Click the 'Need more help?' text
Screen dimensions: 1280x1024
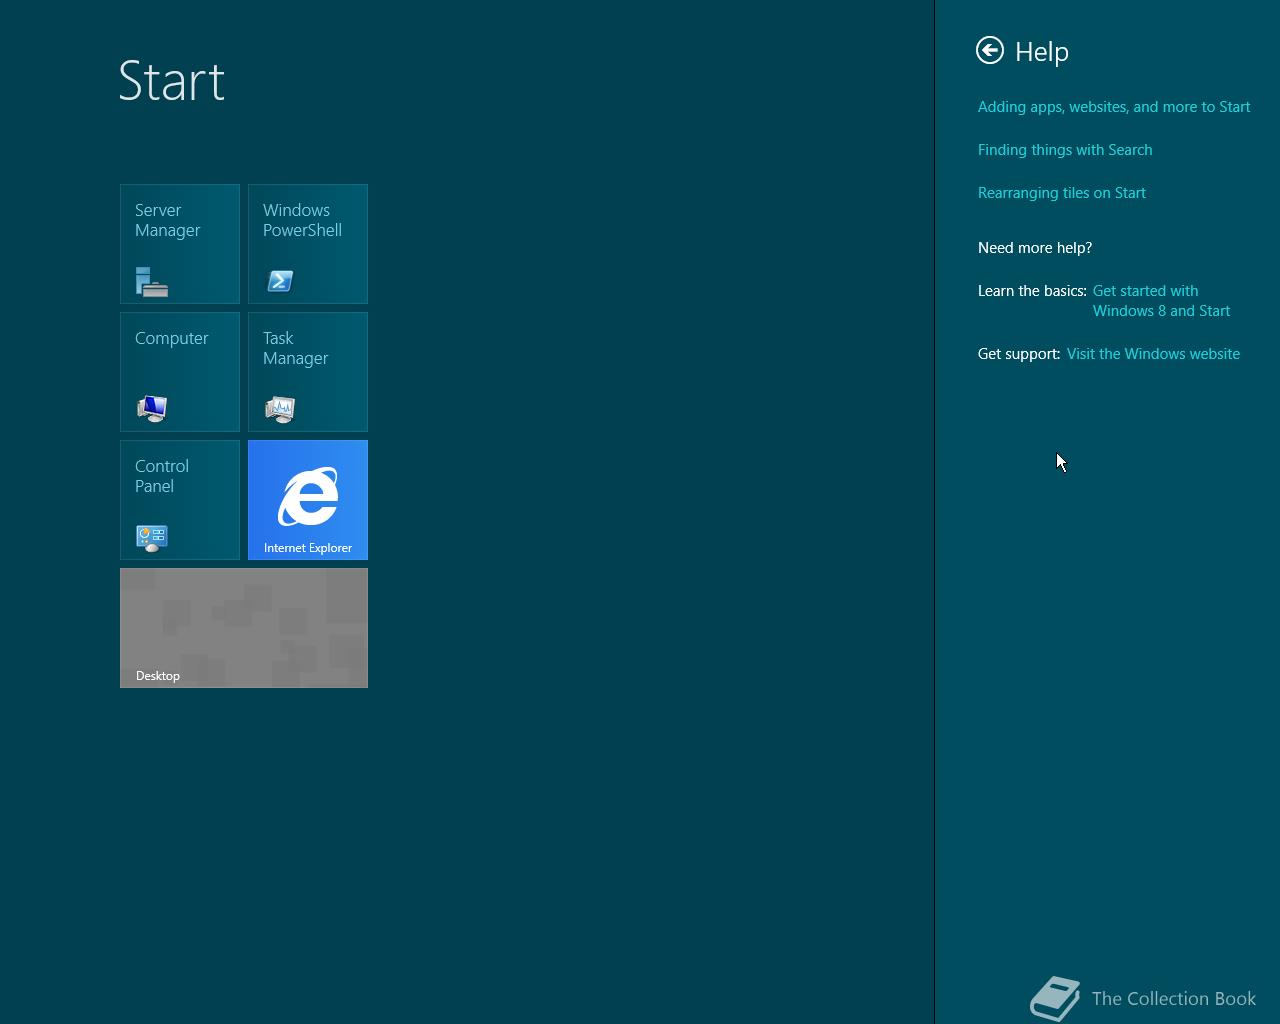click(1035, 248)
